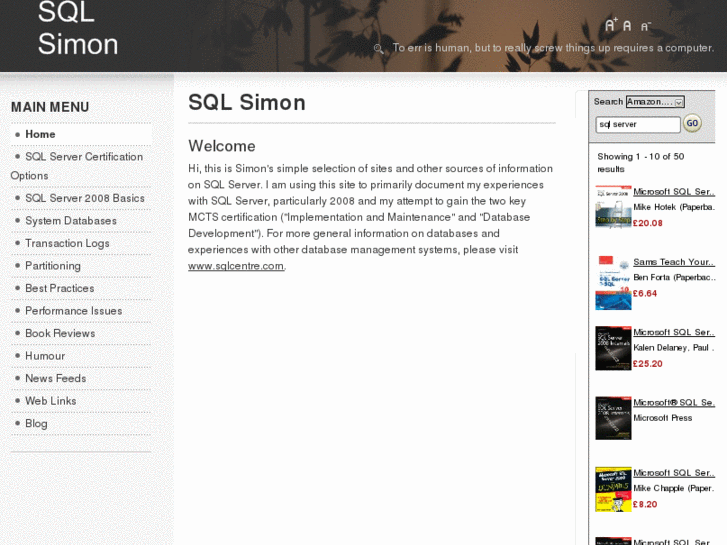
Task: Click 'Kalen Delaney, Paul .' author text
Action: click(x=674, y=348)
